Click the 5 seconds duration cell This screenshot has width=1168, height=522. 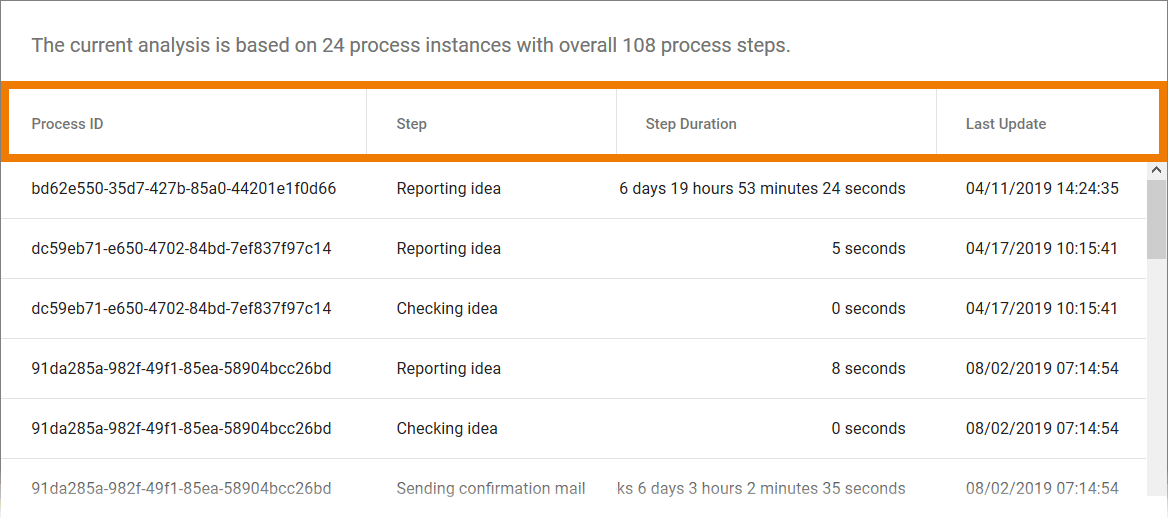[x=868, y=248]
